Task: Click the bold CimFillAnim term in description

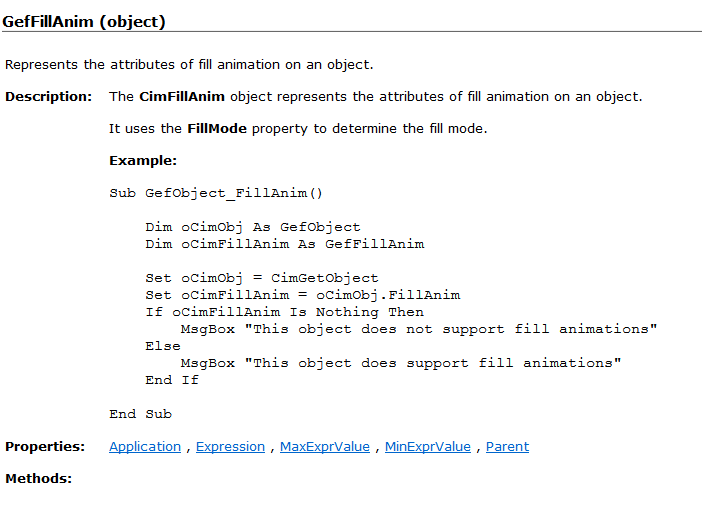Action: click(x=182, y=97)
